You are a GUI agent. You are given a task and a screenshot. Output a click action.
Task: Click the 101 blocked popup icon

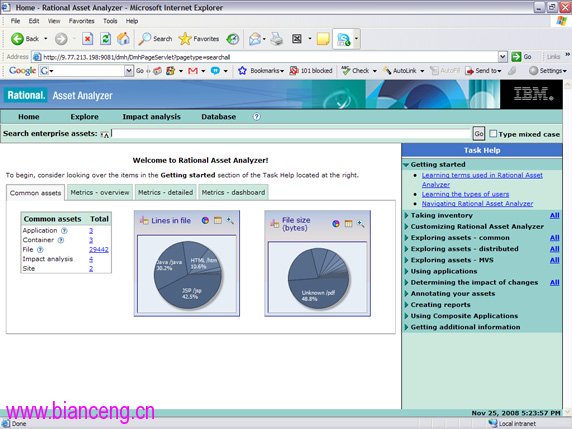click(311, 71)
